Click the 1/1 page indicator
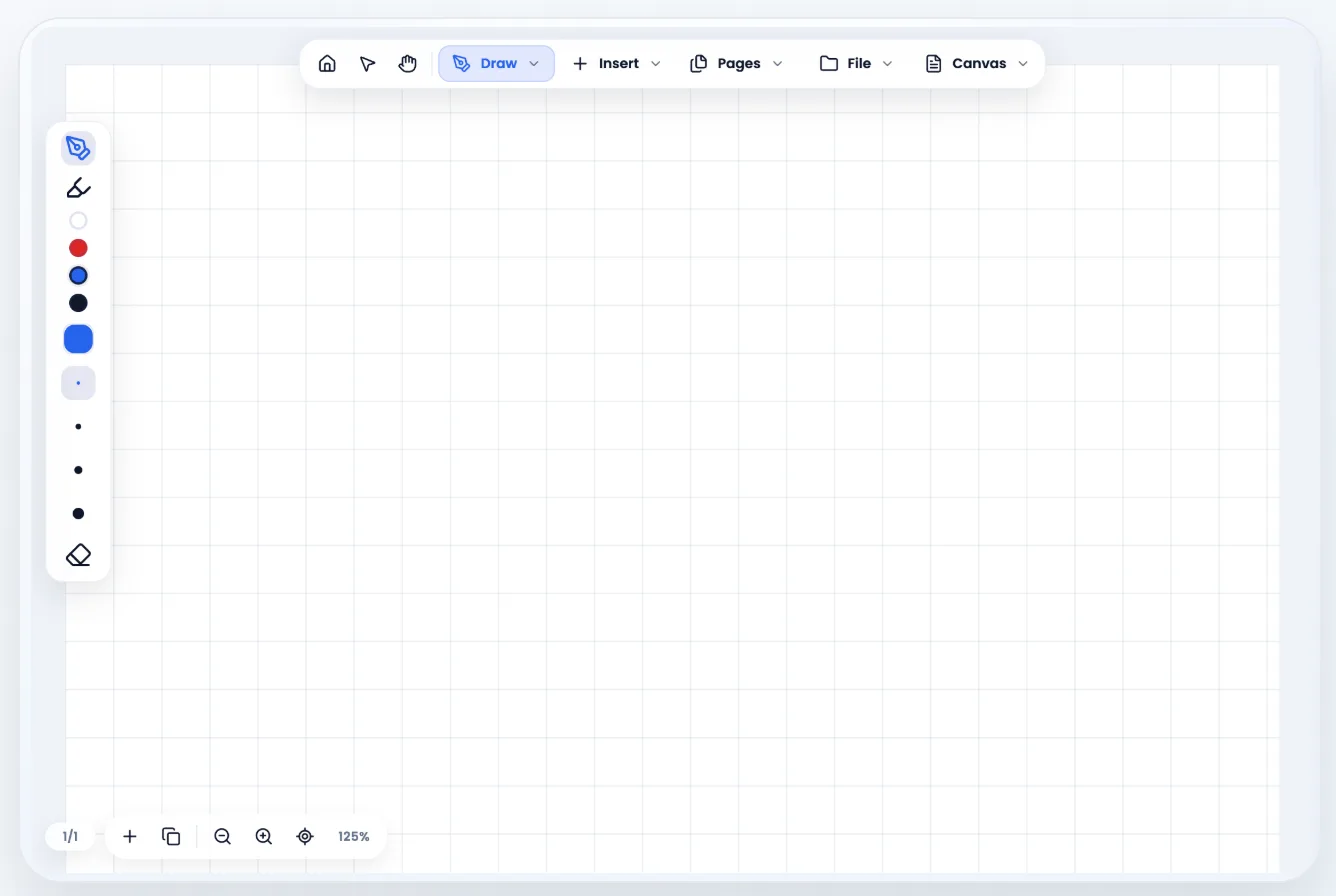Screen dimensions: 1336x896 pos(70,836)
